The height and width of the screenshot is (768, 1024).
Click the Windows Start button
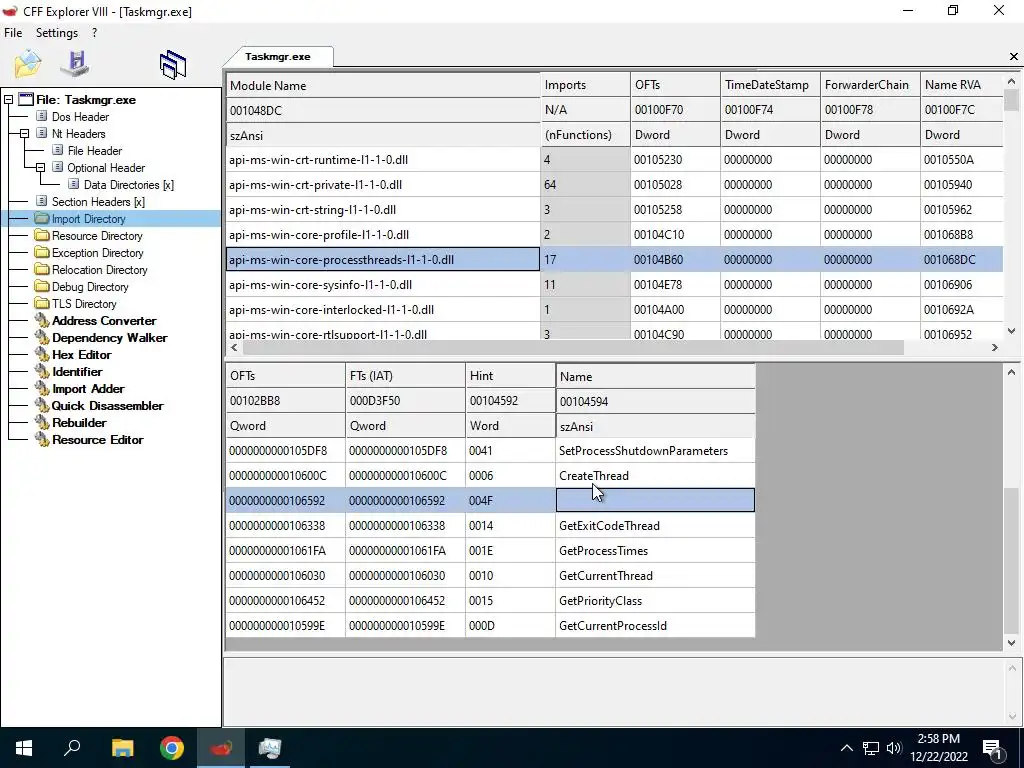[24, 748]
